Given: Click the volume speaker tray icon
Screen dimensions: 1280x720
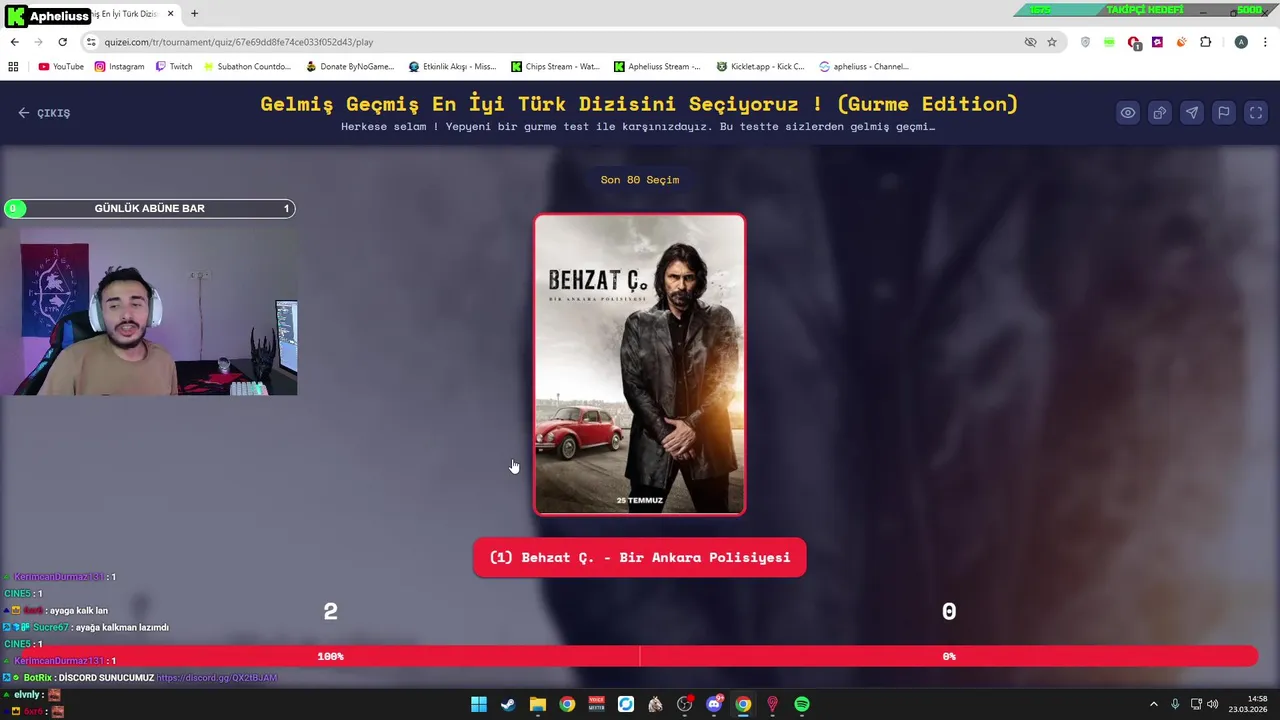Looking at the screenshot, I should pyautogui.click(x=1212, y=704).
